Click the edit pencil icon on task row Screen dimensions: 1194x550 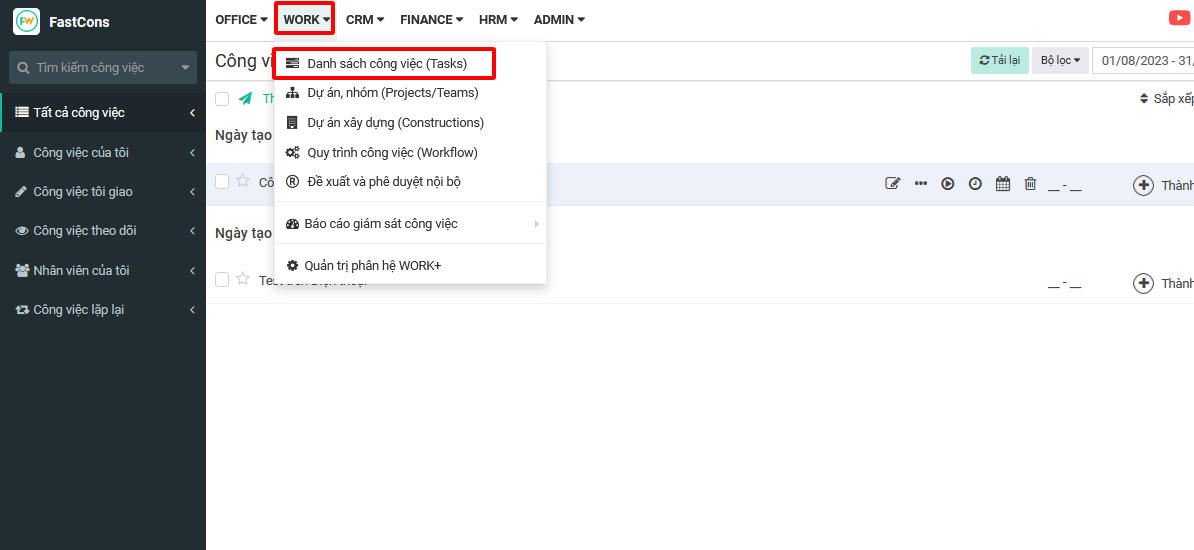point(892,183)
